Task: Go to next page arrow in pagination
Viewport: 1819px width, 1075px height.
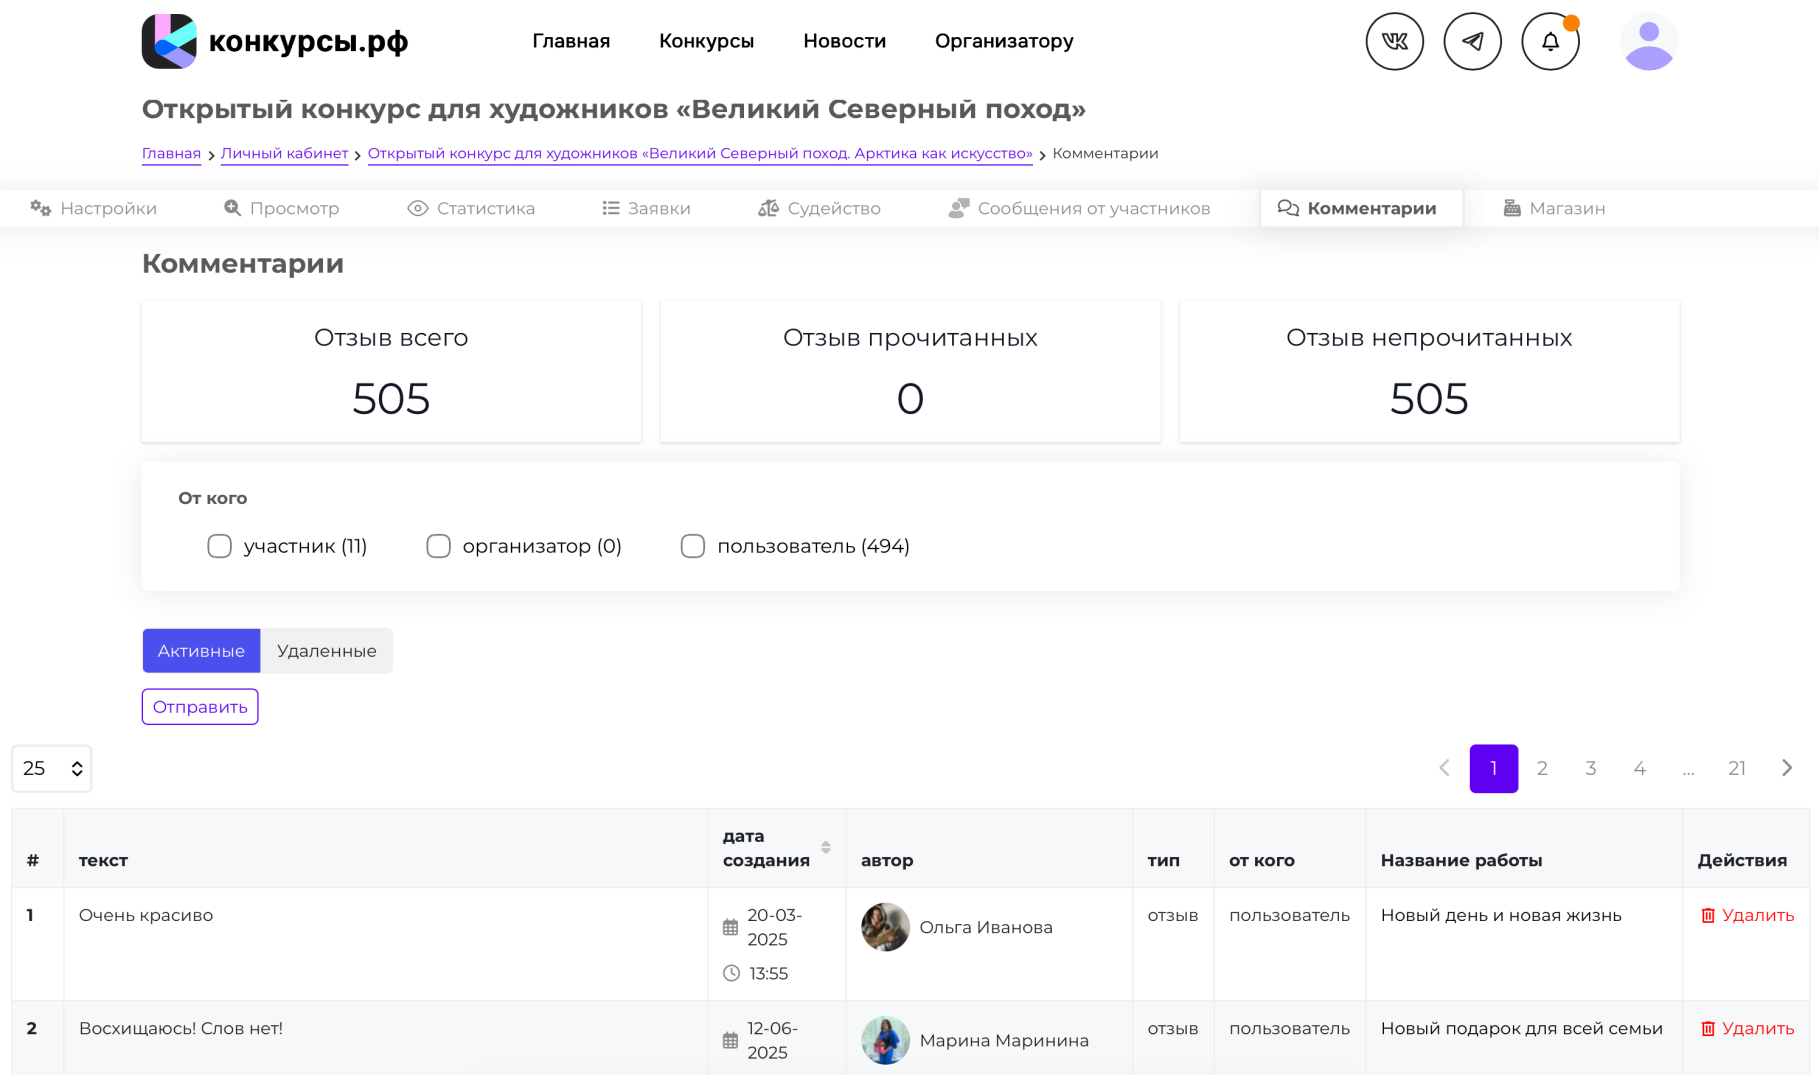Action: [x=1786, y=768]
